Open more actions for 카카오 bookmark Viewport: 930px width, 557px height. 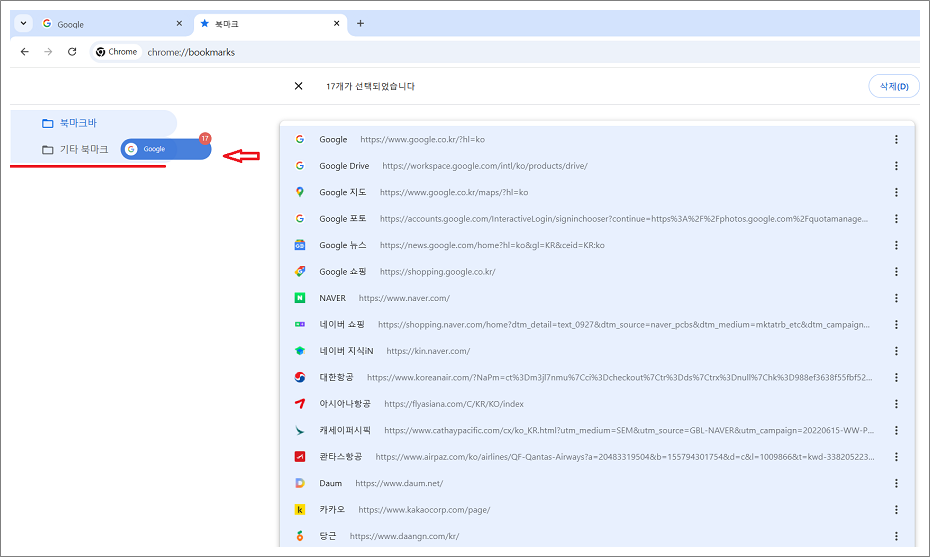pyautogui.click(x=896, y=510)
